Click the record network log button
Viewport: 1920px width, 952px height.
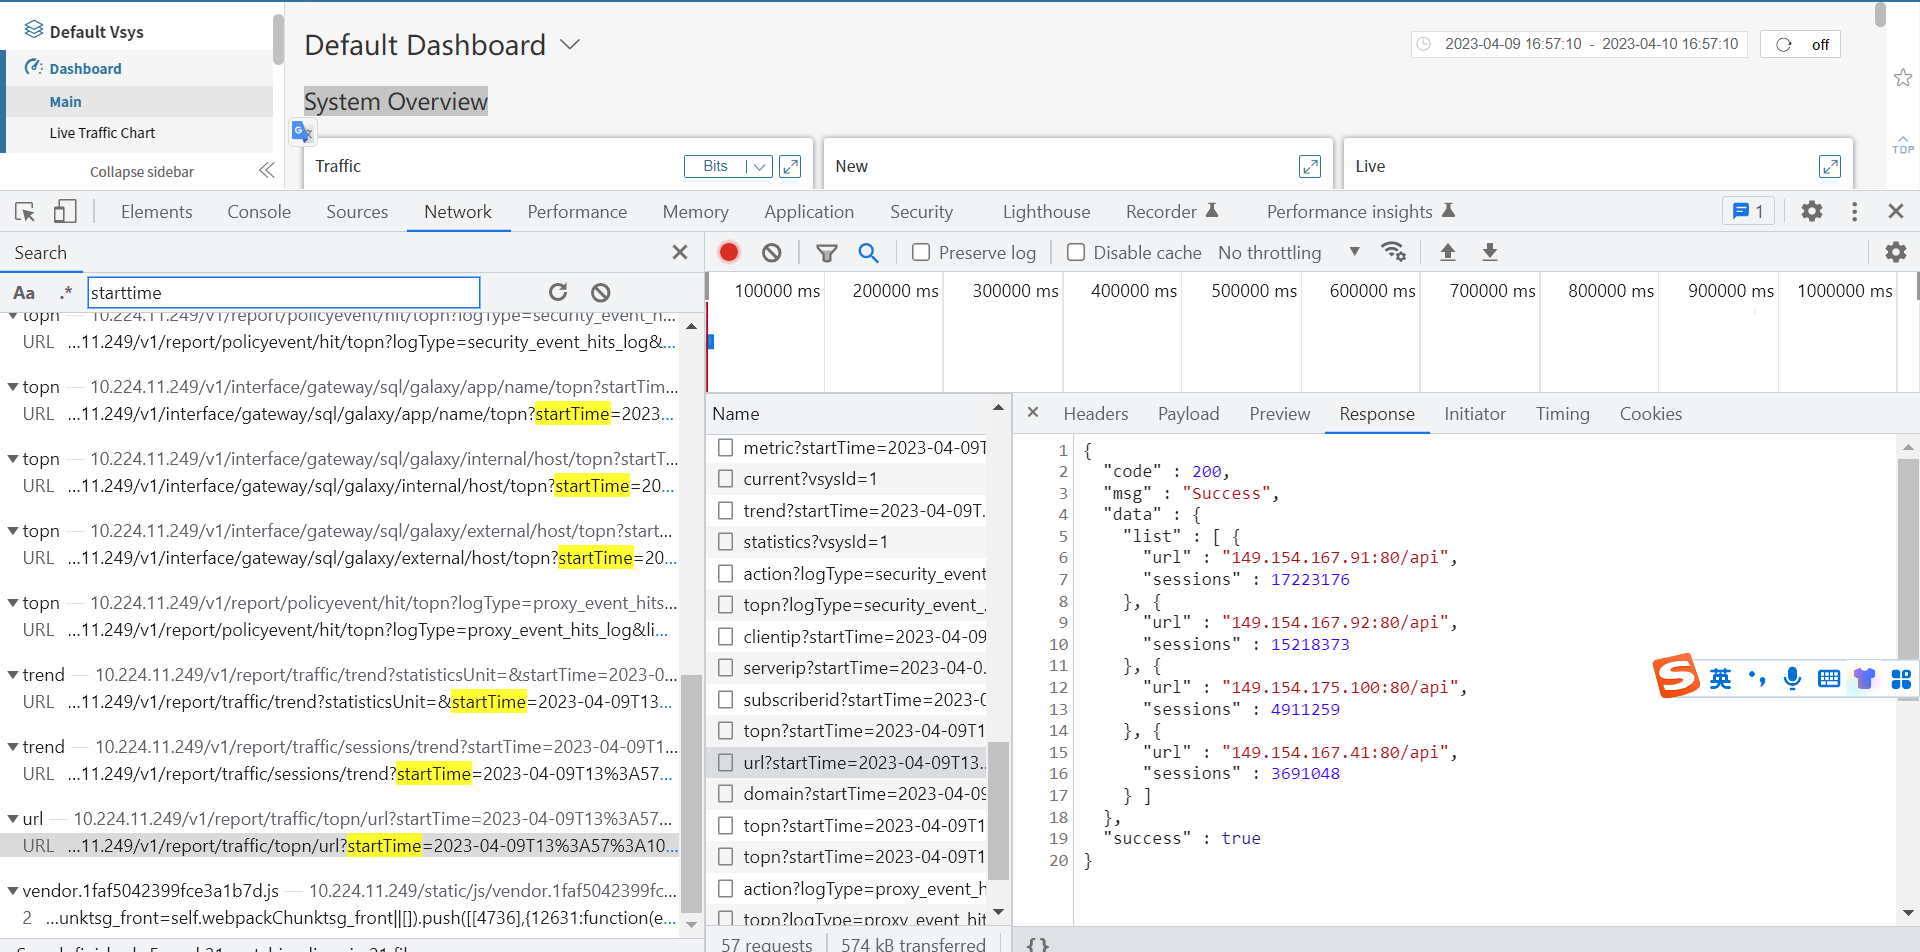[729, 253]
